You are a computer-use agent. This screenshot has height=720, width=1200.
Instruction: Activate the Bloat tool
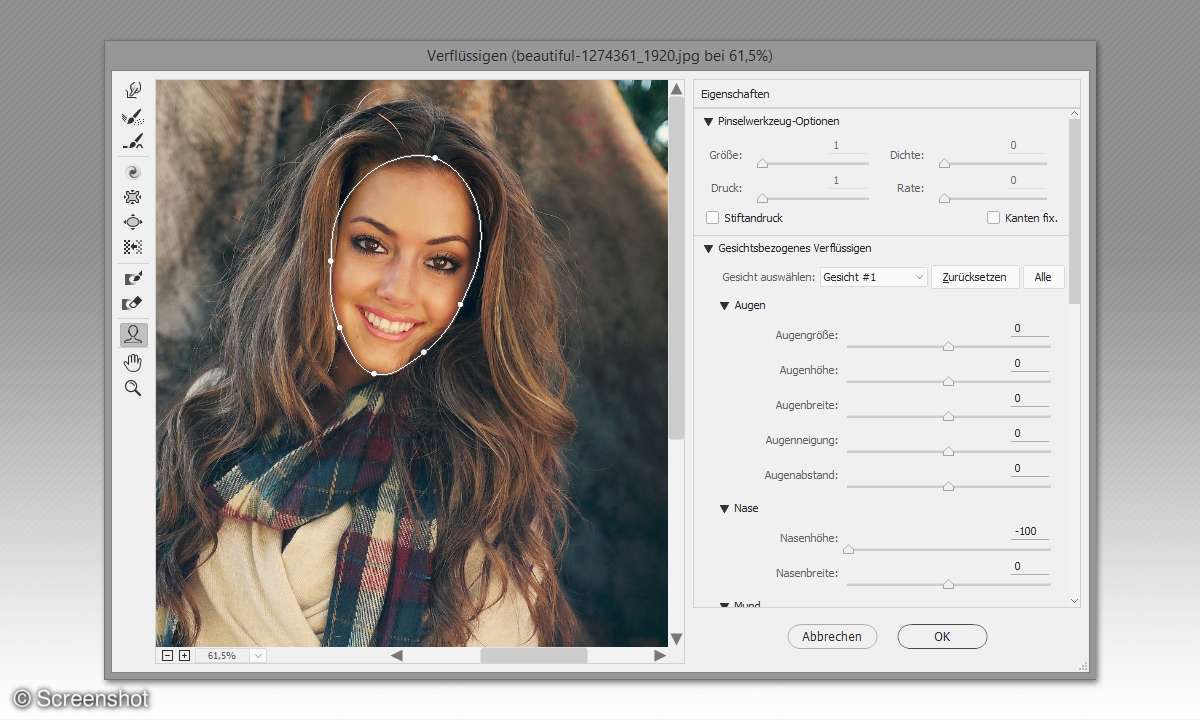132,222
